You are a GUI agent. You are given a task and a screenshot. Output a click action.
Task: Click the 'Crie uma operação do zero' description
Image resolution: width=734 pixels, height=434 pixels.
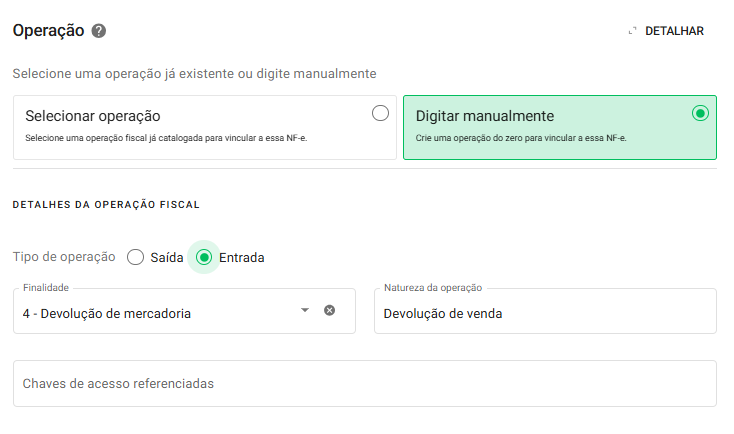(520, 138)
